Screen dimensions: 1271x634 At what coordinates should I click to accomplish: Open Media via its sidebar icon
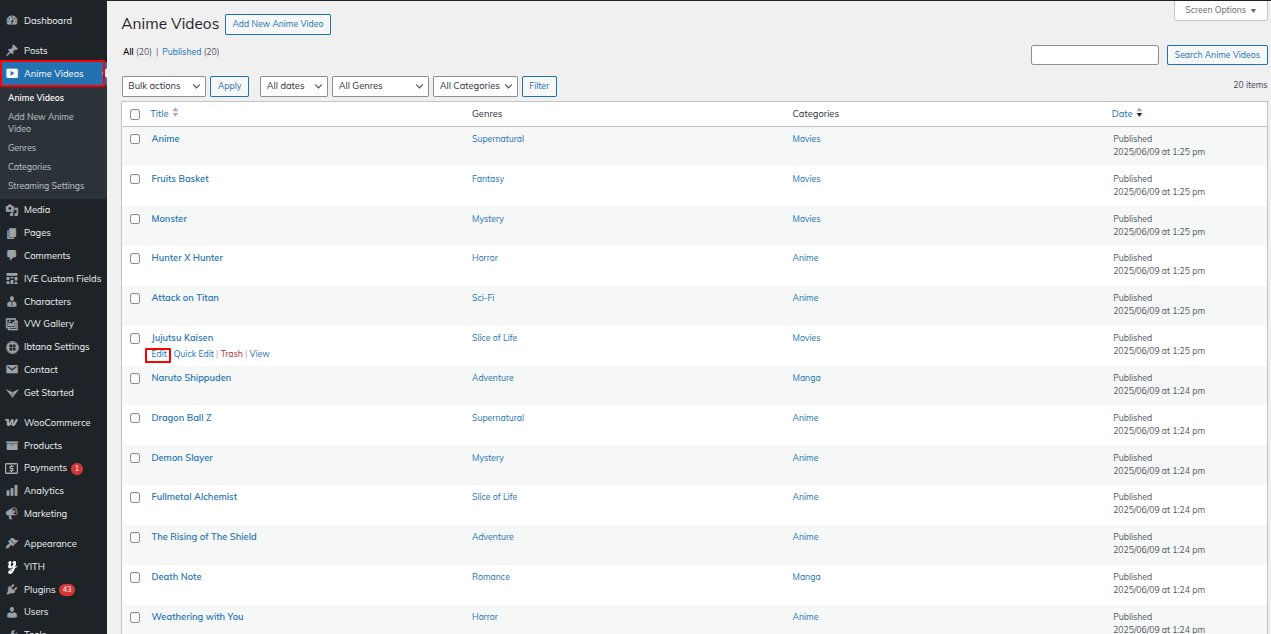[x=12, y=210]
